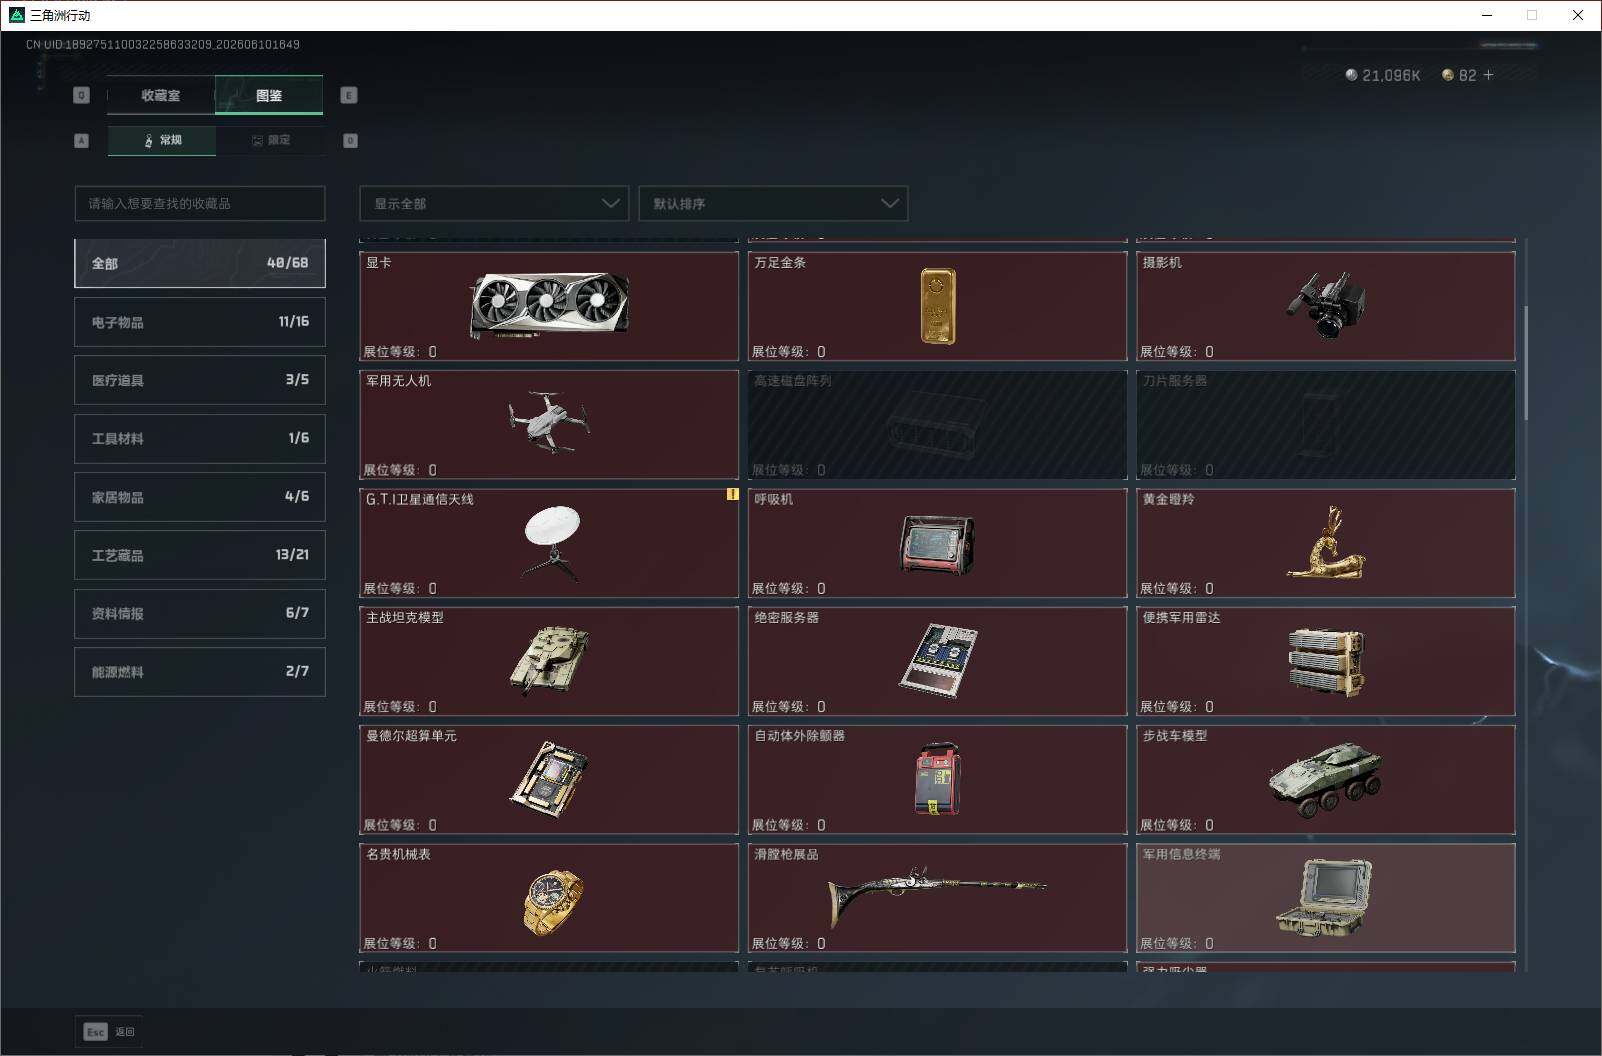Select the 能源燃料 category filter

pyautogui.click(x=200, y=672)
